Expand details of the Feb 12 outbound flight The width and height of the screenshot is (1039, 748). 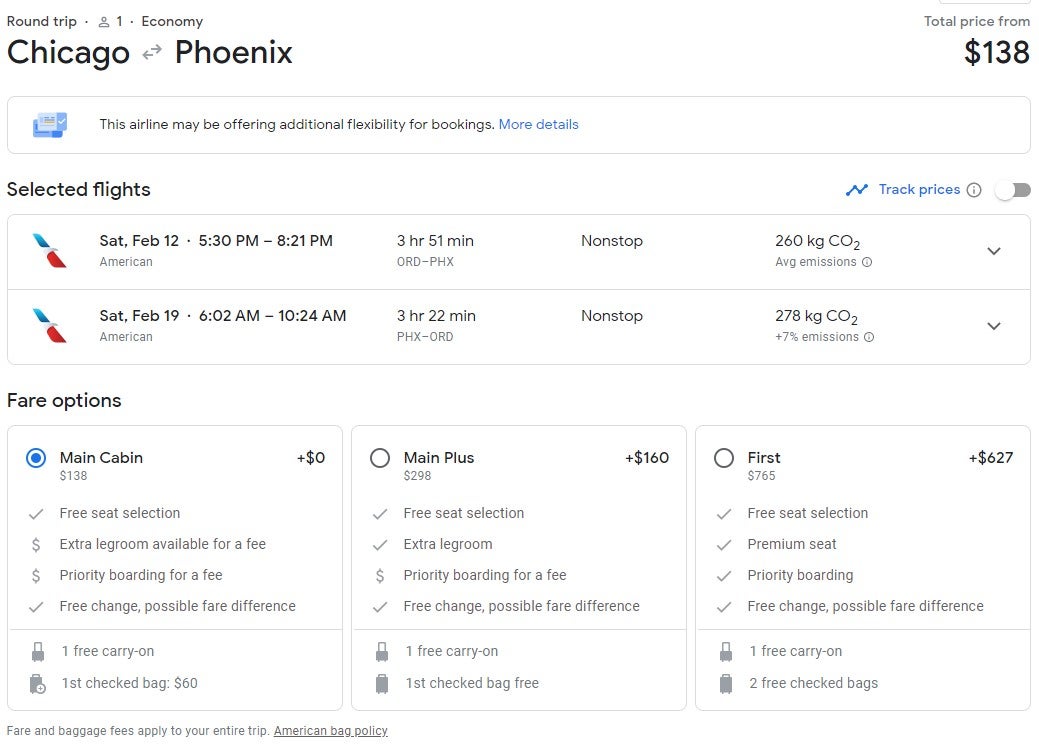coord(994,252)
